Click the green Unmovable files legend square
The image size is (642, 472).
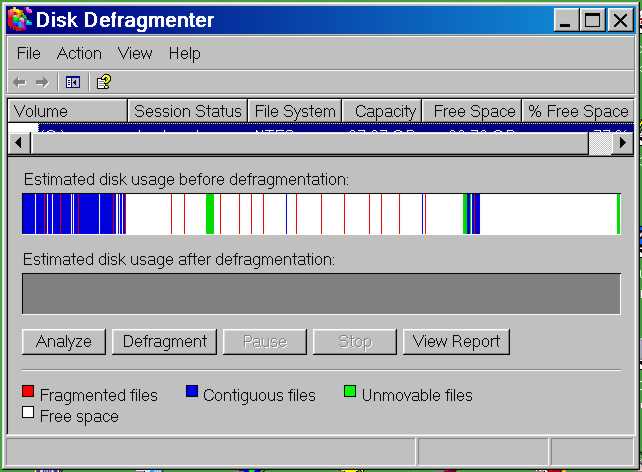[350, 392]
